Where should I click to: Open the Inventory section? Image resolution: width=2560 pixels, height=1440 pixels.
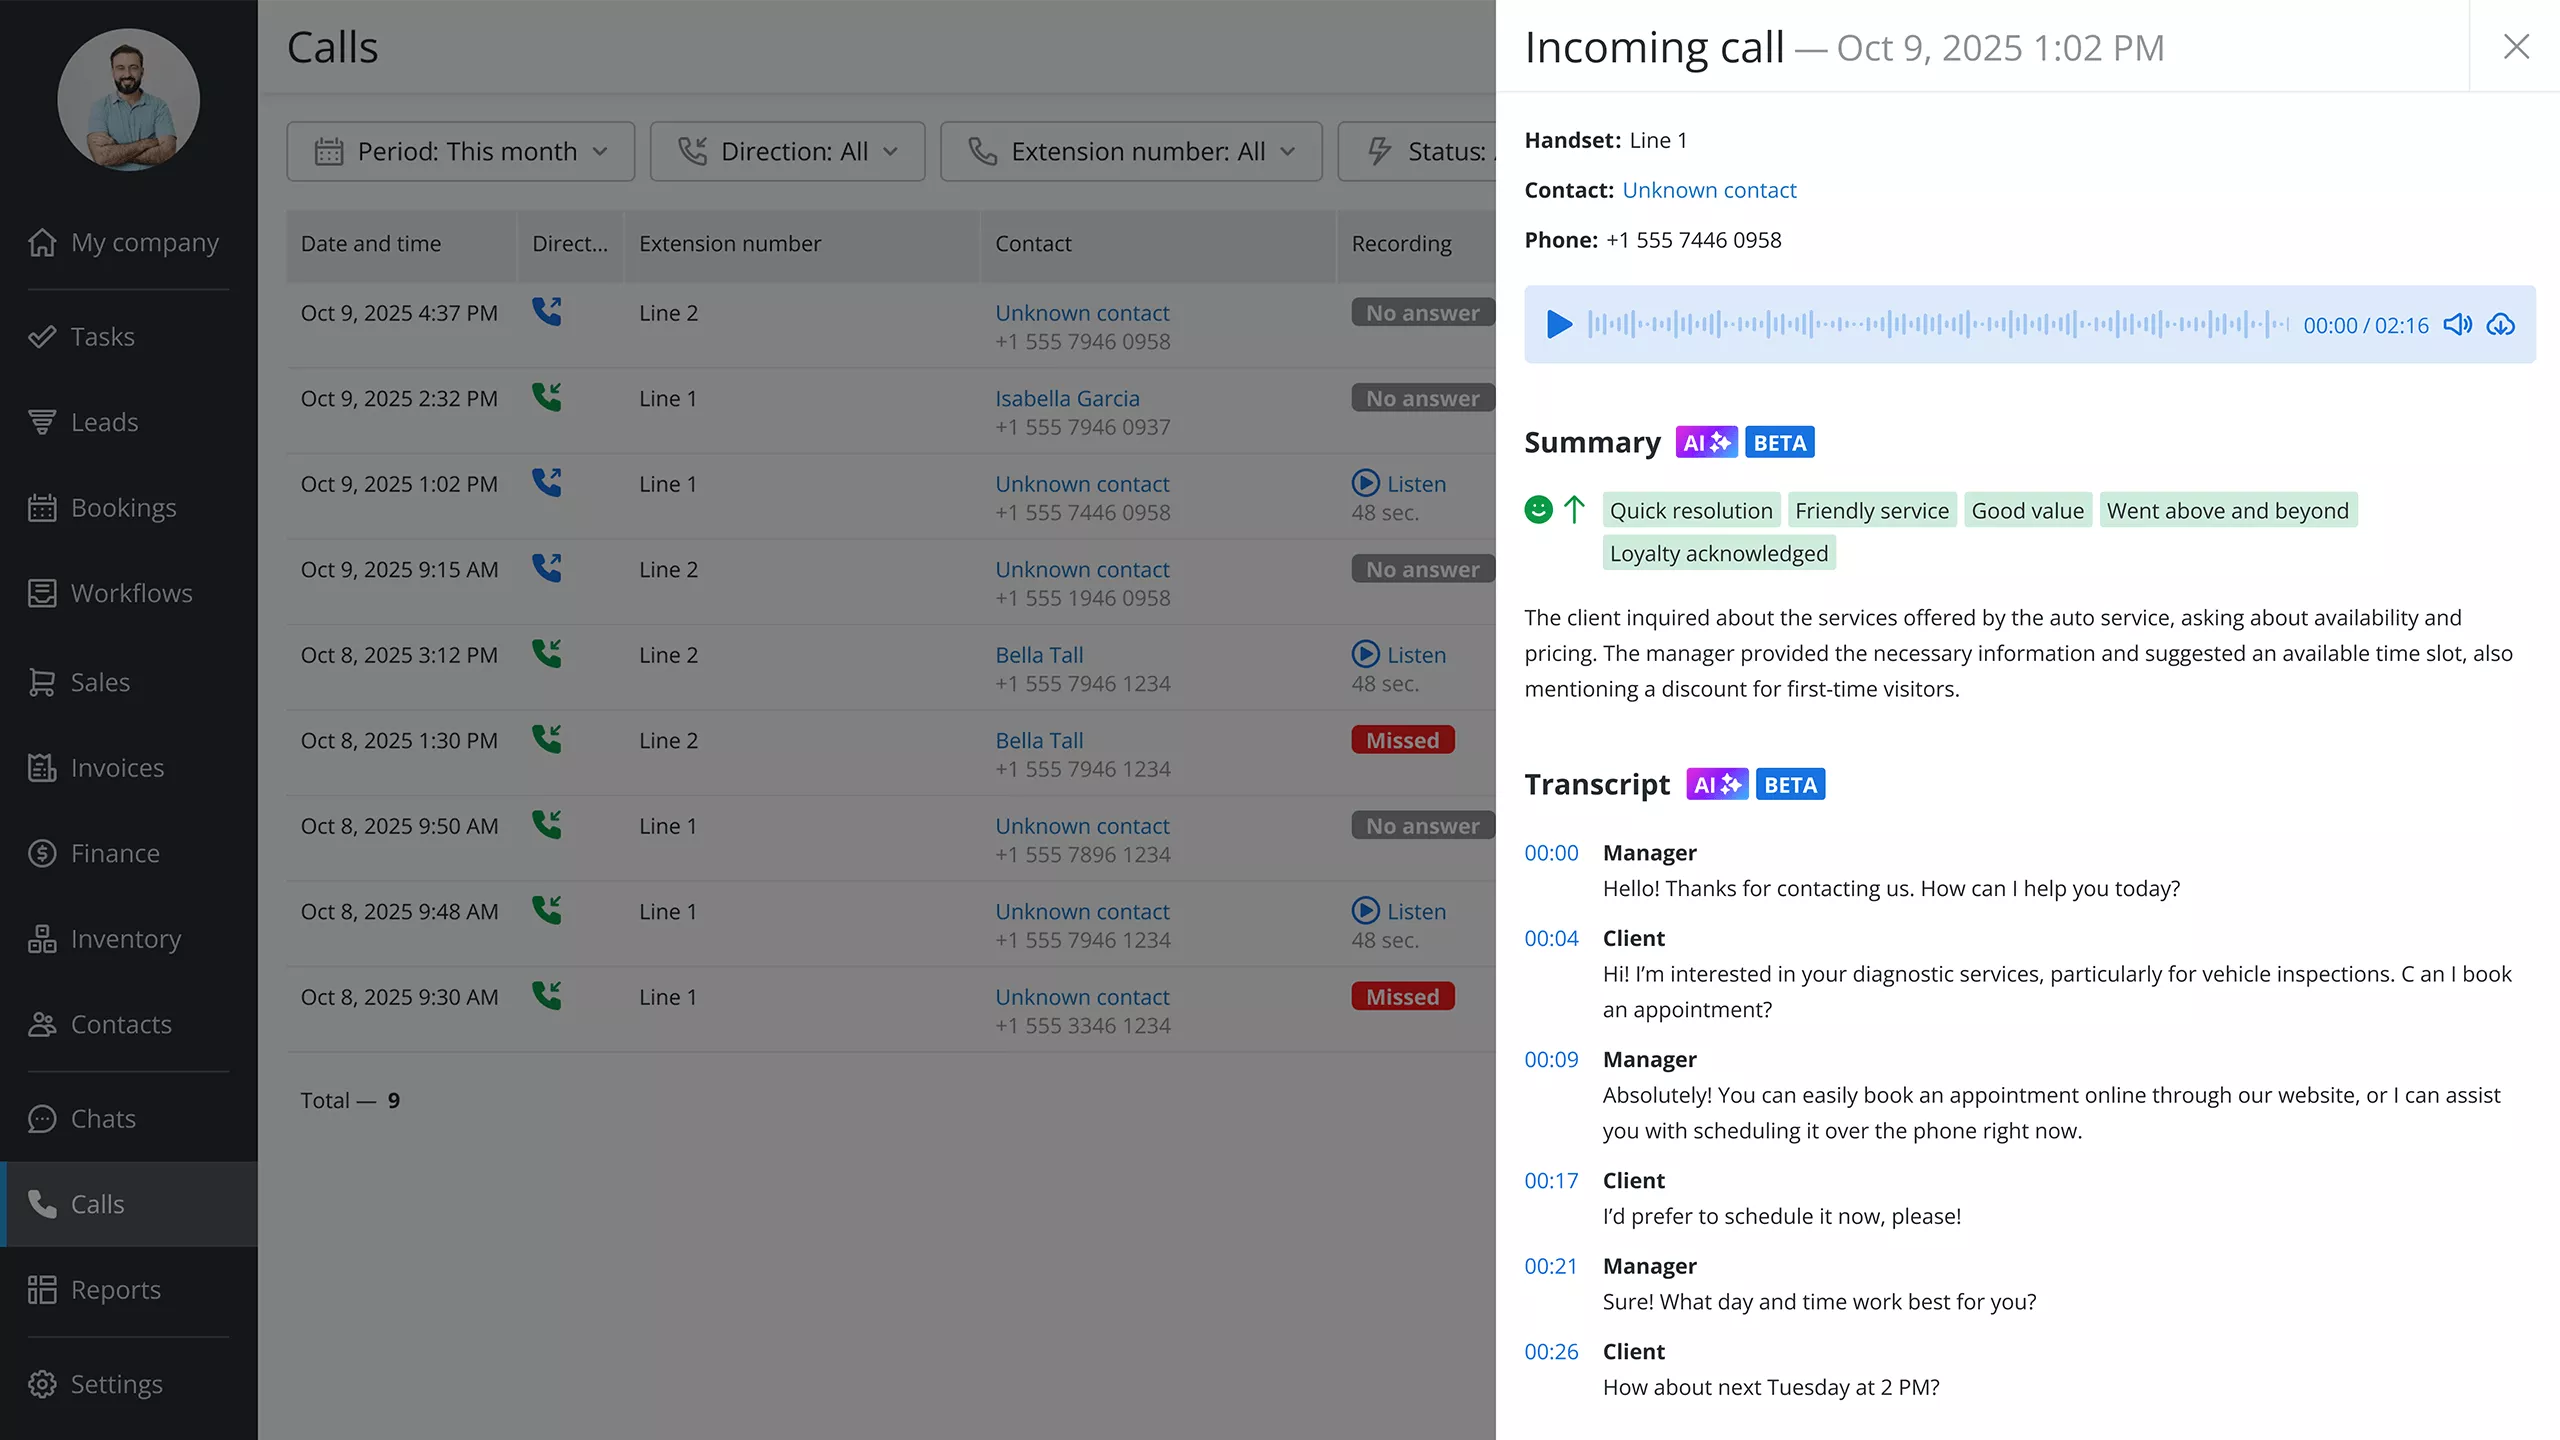[x=128, y=938]
